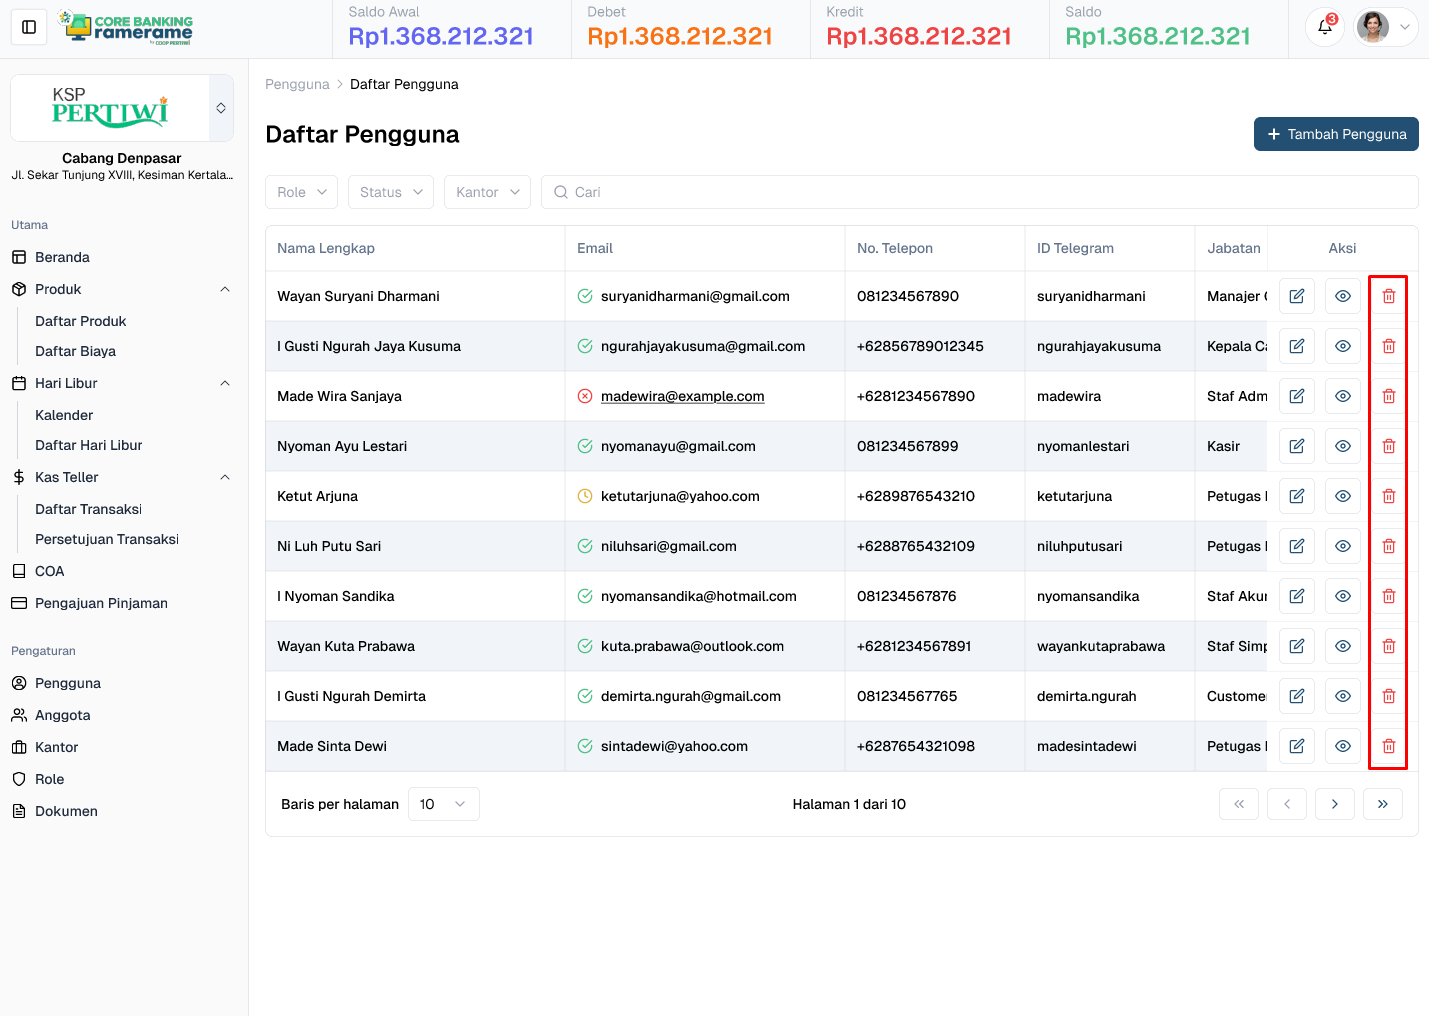Click the Tambah Pengguna button

pyautogui.click(x=1335, y=134)
